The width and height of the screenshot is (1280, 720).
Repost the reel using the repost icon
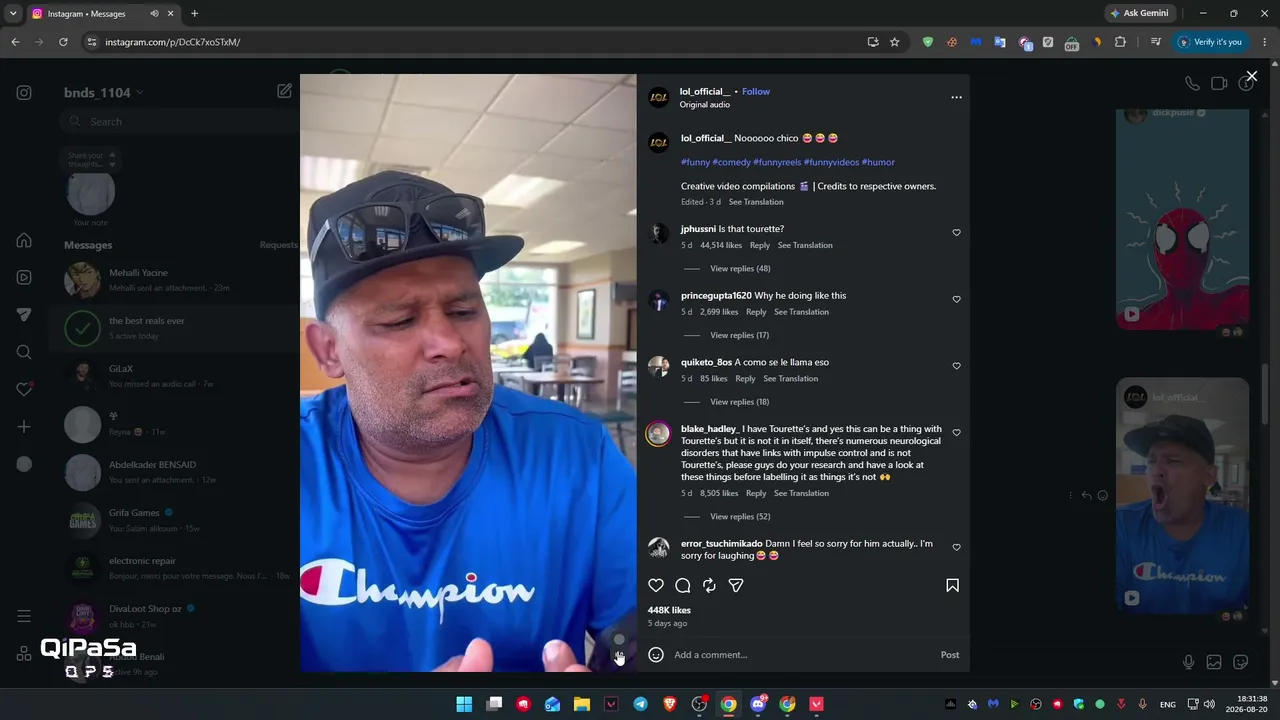709,585
